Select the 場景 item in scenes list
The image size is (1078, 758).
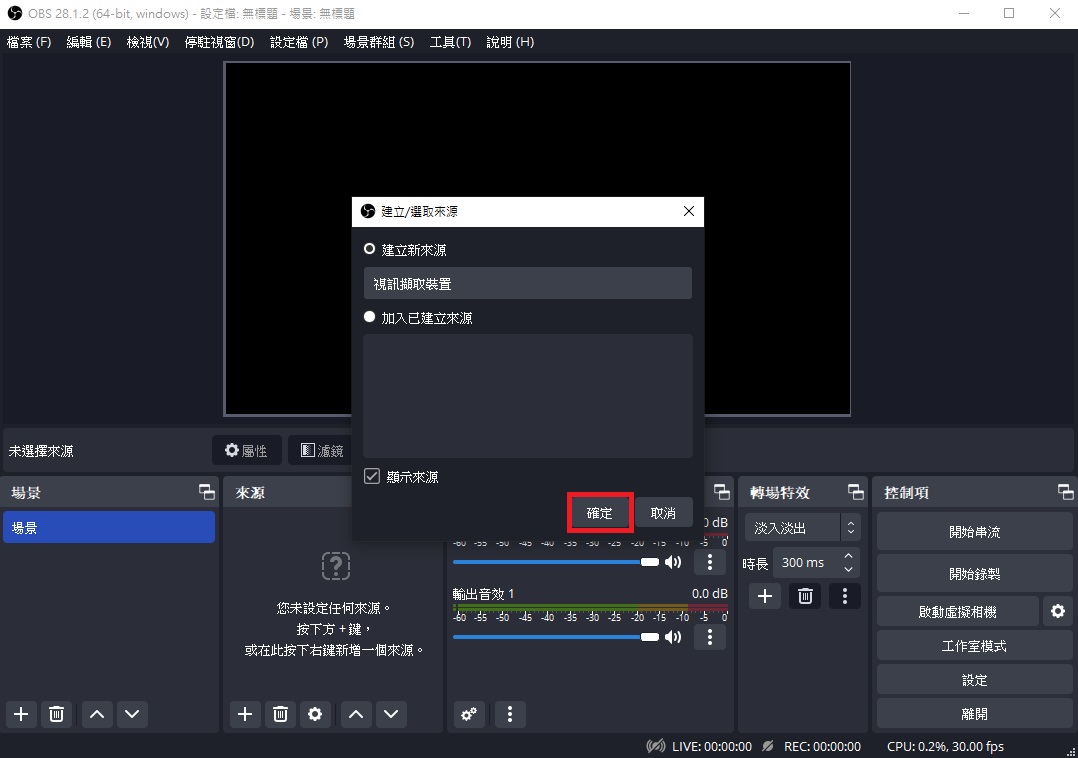[x=109, y=528]
